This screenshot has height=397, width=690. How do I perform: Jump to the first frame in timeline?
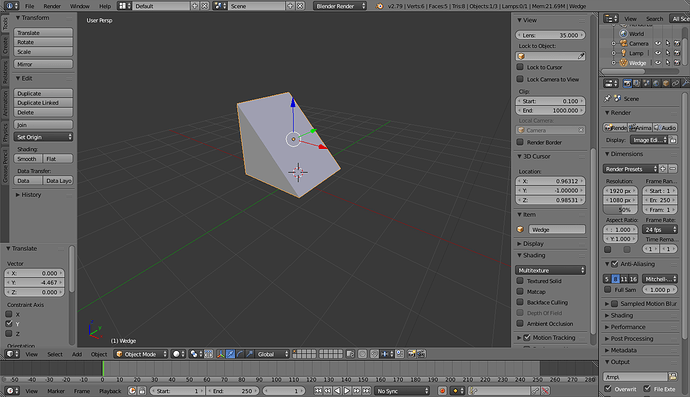[318, 391]
